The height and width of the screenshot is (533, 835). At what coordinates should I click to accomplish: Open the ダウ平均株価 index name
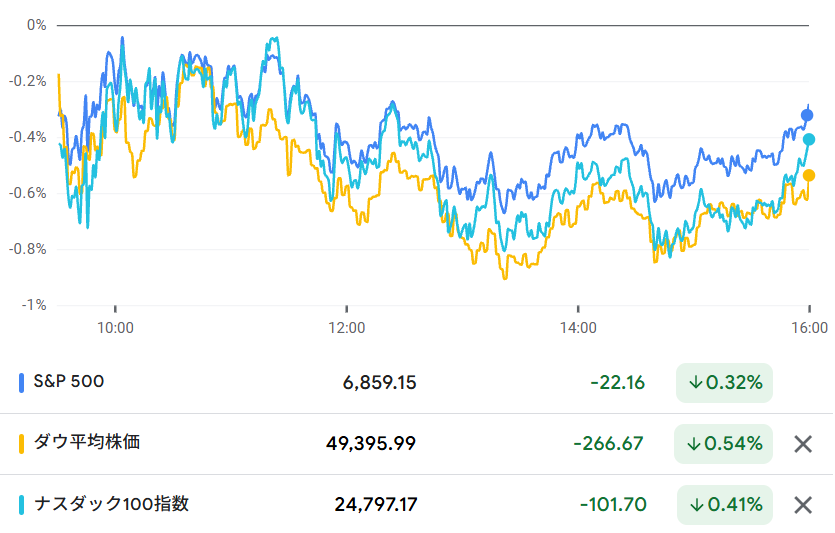click(x=87, y=442)
